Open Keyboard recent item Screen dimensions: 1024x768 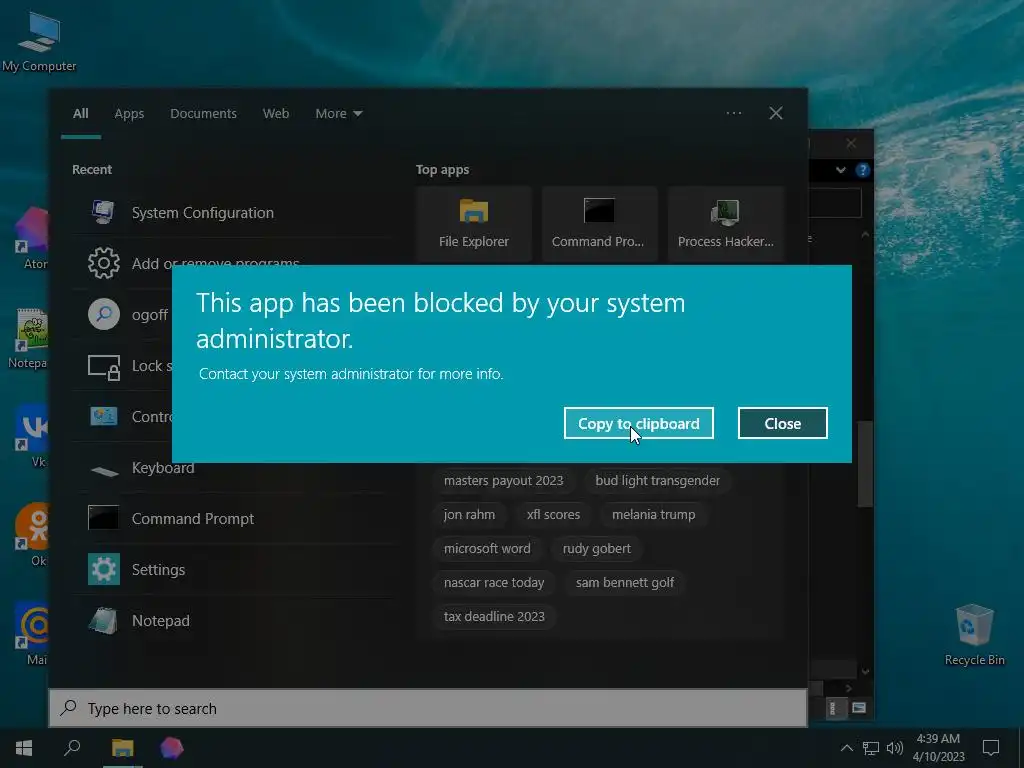232,468
